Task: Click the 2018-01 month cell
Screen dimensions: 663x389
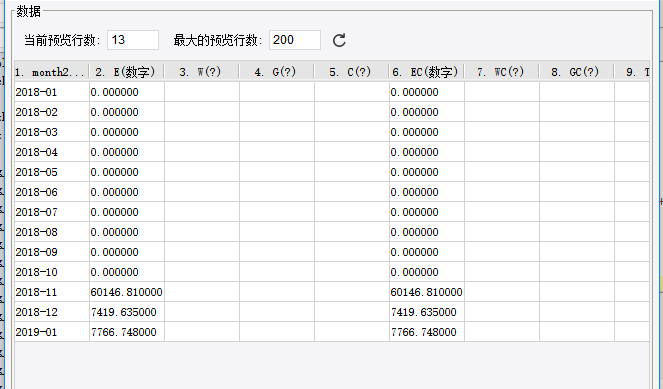Action: (x=52, y=92)
